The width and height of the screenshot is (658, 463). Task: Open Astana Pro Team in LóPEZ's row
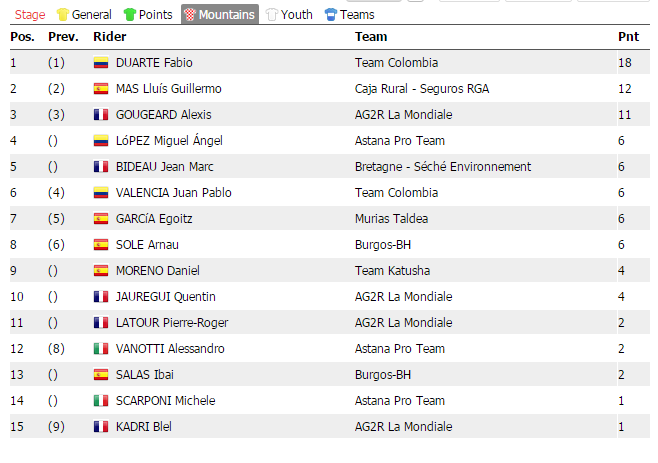[x=400, y=141]
